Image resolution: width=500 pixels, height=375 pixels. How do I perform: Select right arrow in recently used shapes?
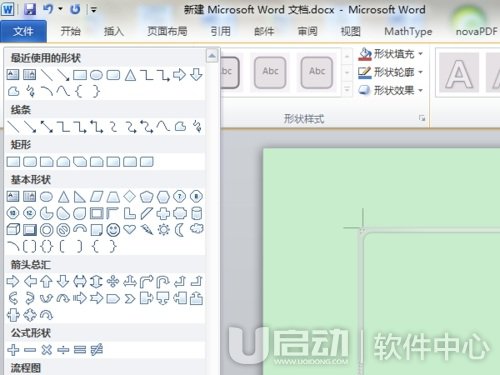pos(179,75)
